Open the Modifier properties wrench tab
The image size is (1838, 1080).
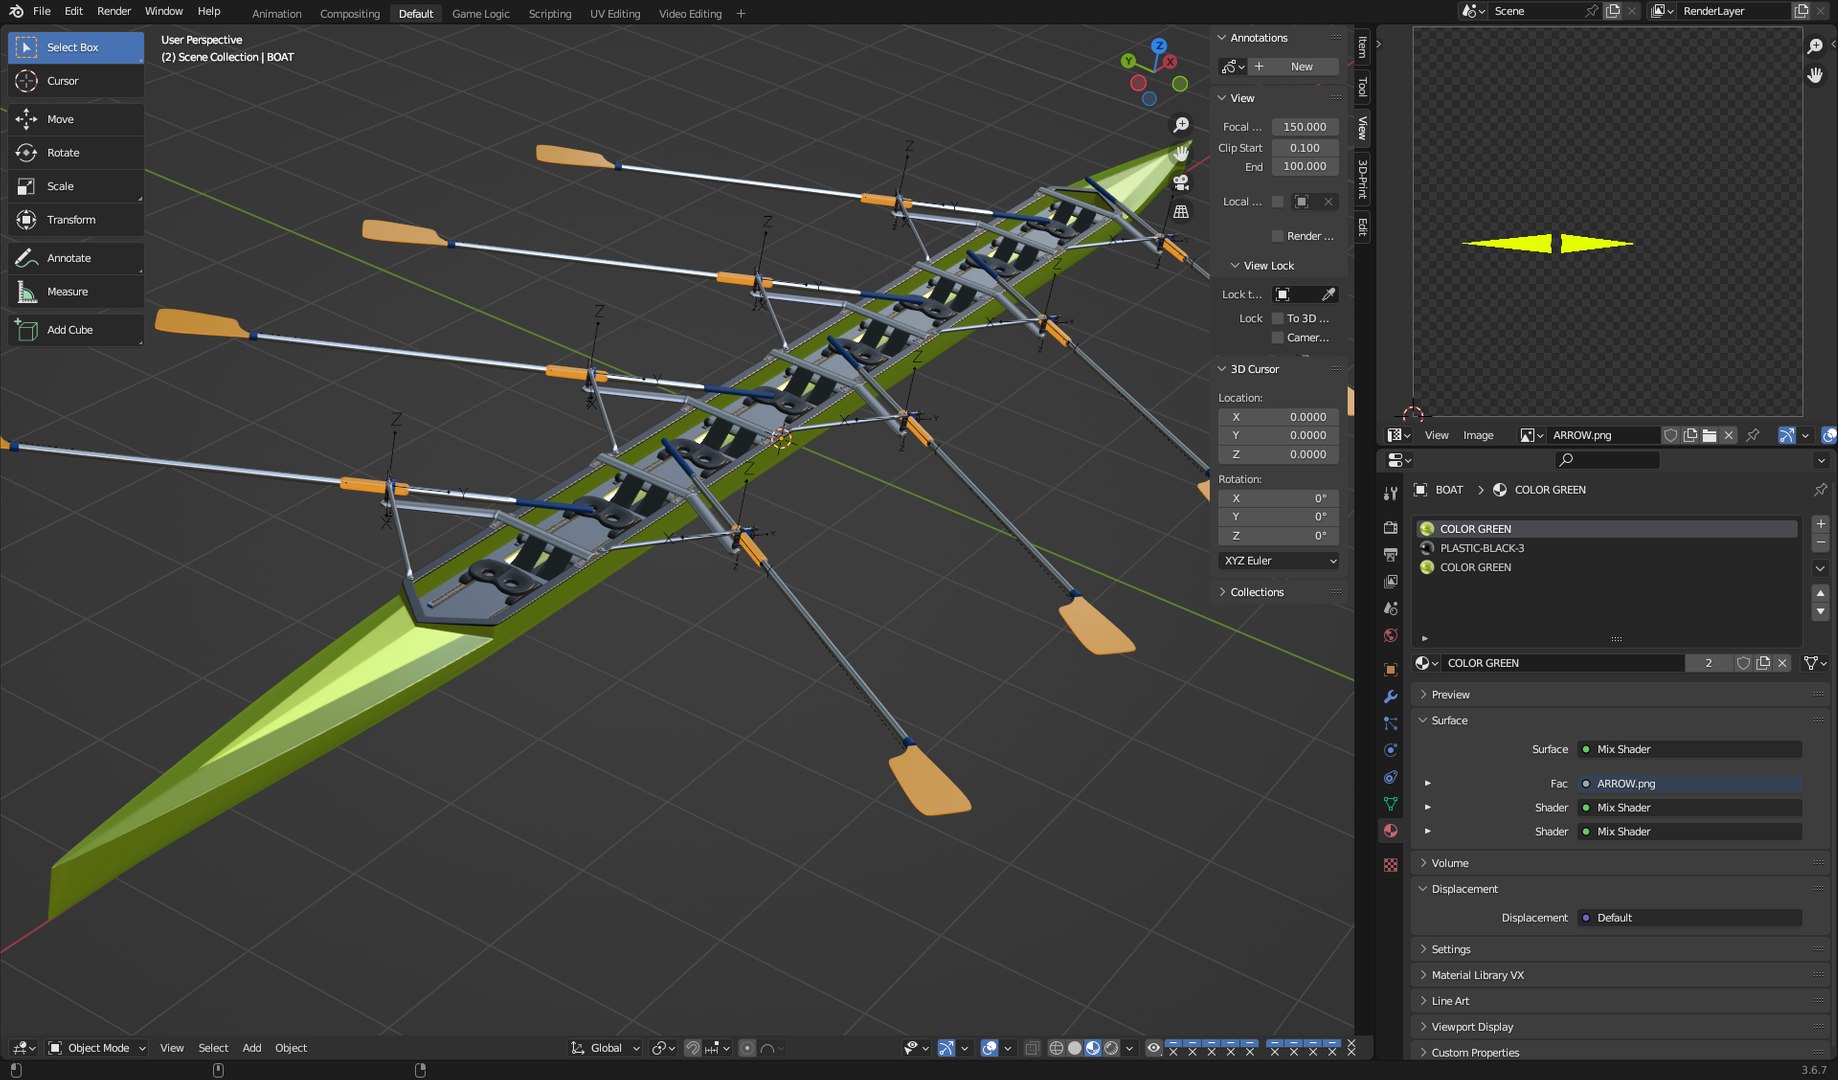click(1390, 696)
